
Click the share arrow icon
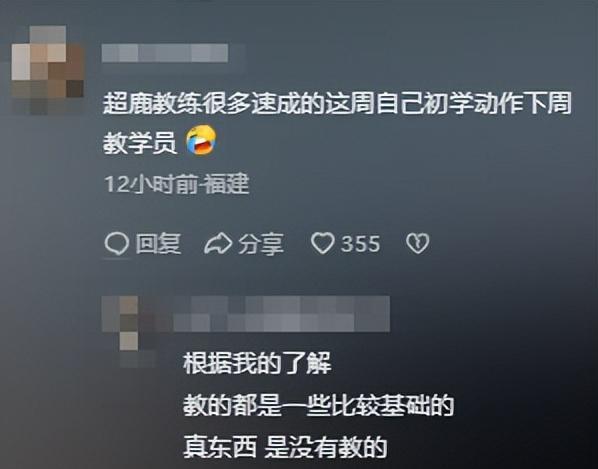(x=218, y=244)
